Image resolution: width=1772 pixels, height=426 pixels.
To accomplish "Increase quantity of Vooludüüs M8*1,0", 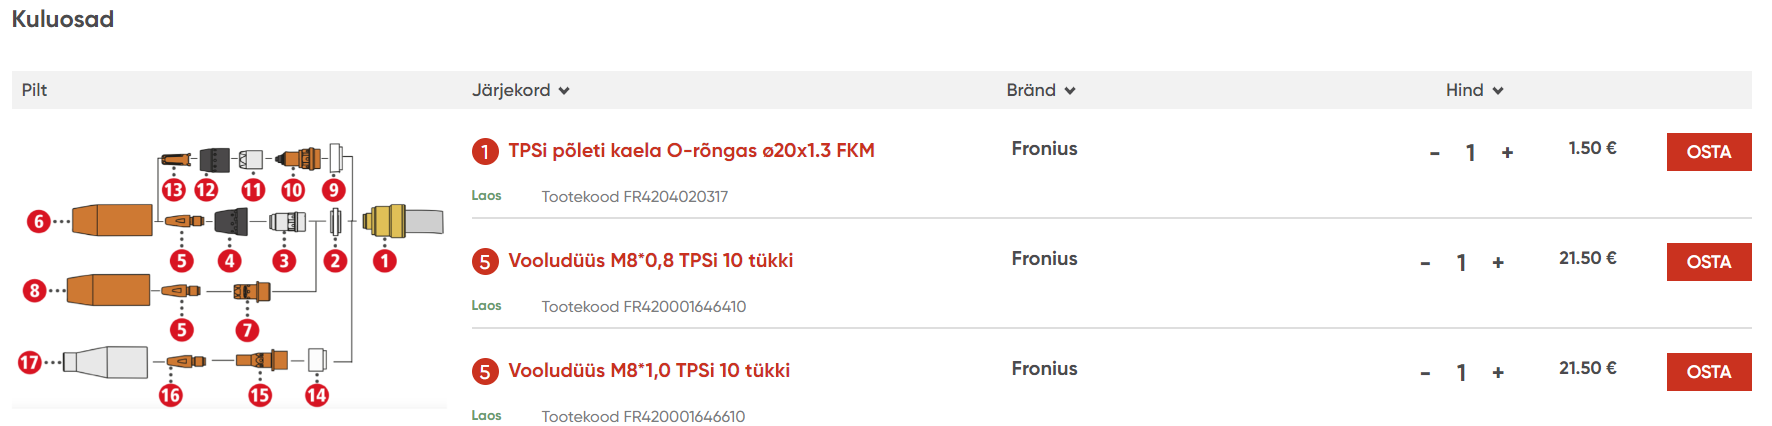I will coord(1498,372).
